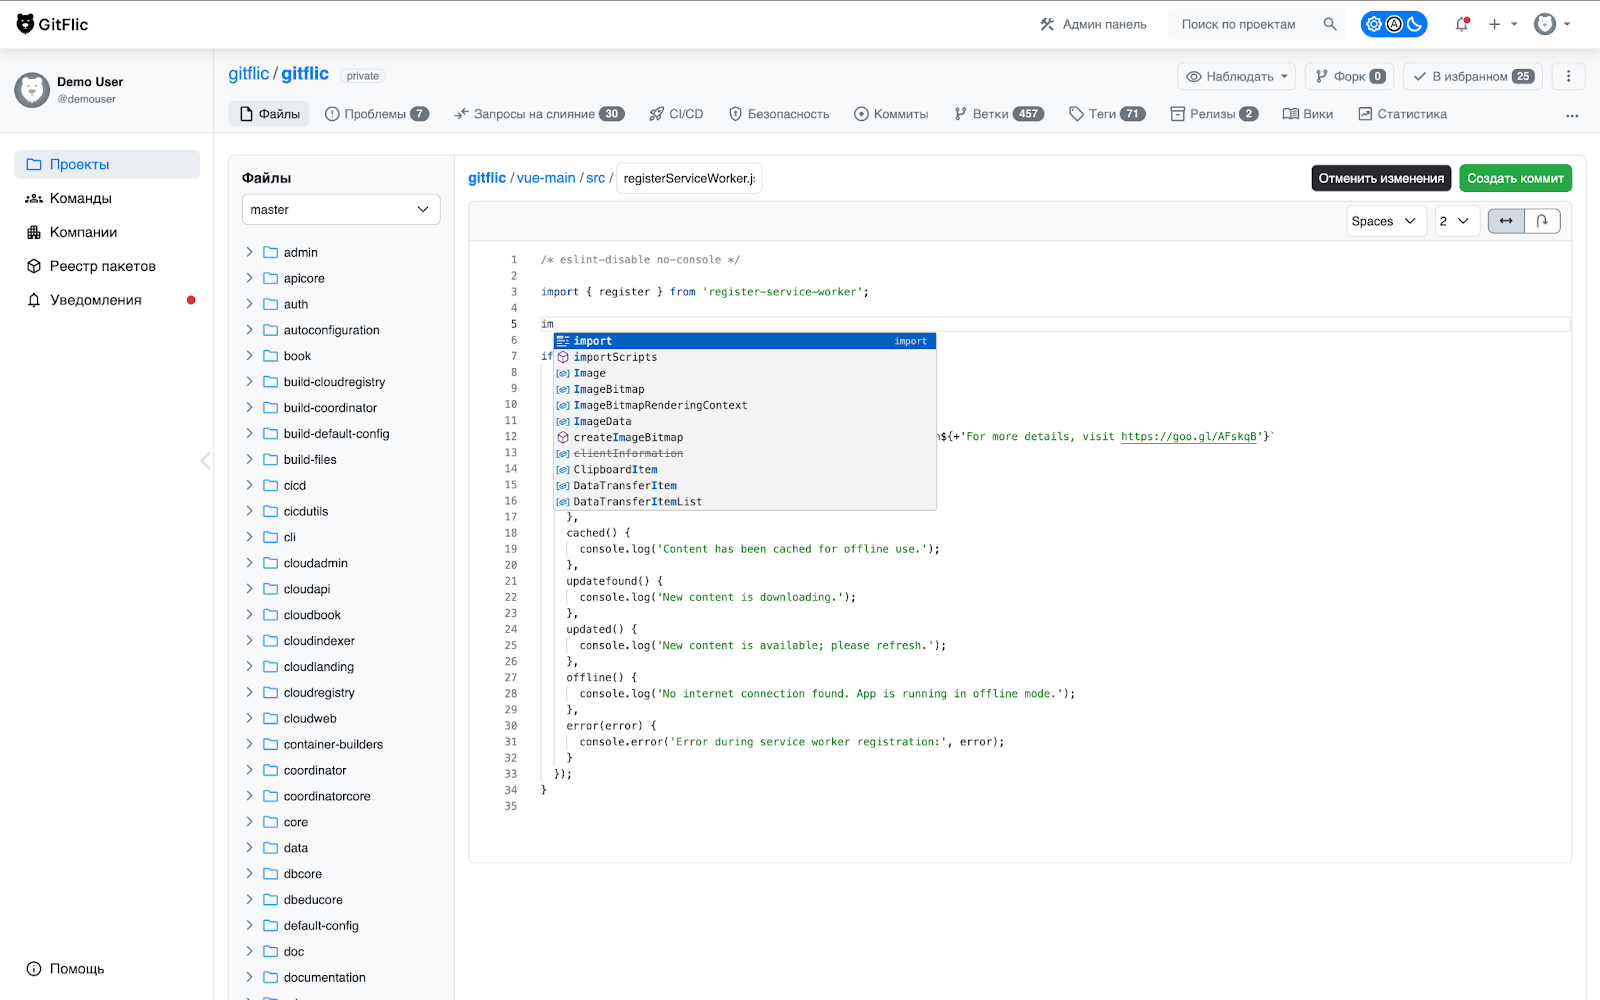Click the Форк button
Image resolution: width=1600 pixels, height=1000 pixels.
[x=1349, y=76]
